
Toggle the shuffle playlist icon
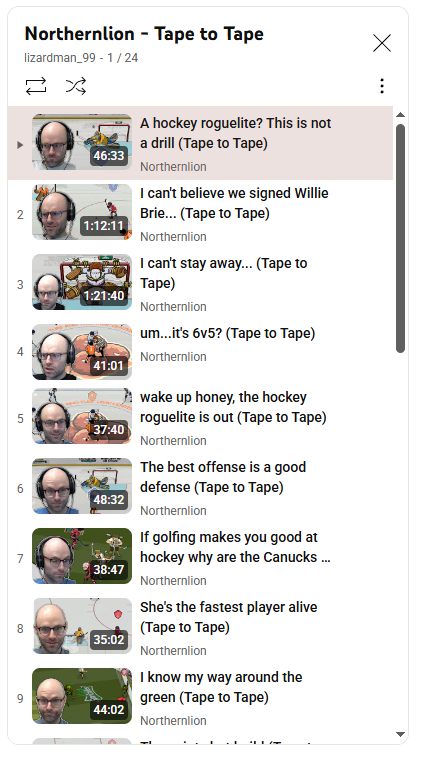pyautogui.click(x=76, y=86)
